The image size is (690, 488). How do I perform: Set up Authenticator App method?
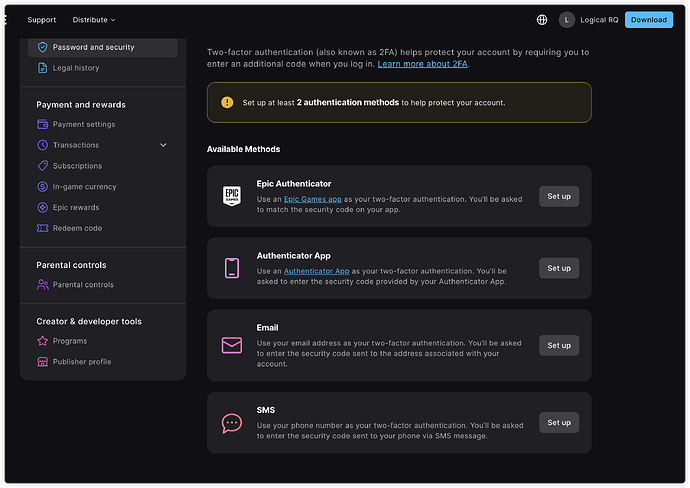coord(559,268)
